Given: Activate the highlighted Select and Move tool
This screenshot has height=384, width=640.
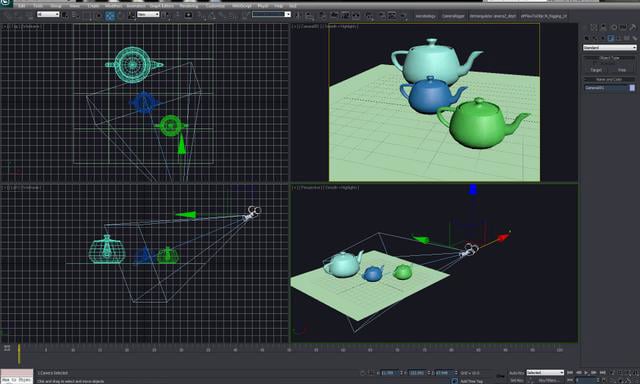Looking at the screenshot, I should click(x=110, y=16).
